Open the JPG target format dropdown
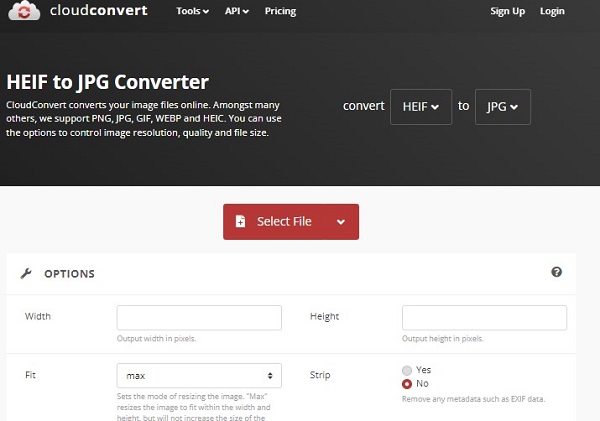 (503, 107)
